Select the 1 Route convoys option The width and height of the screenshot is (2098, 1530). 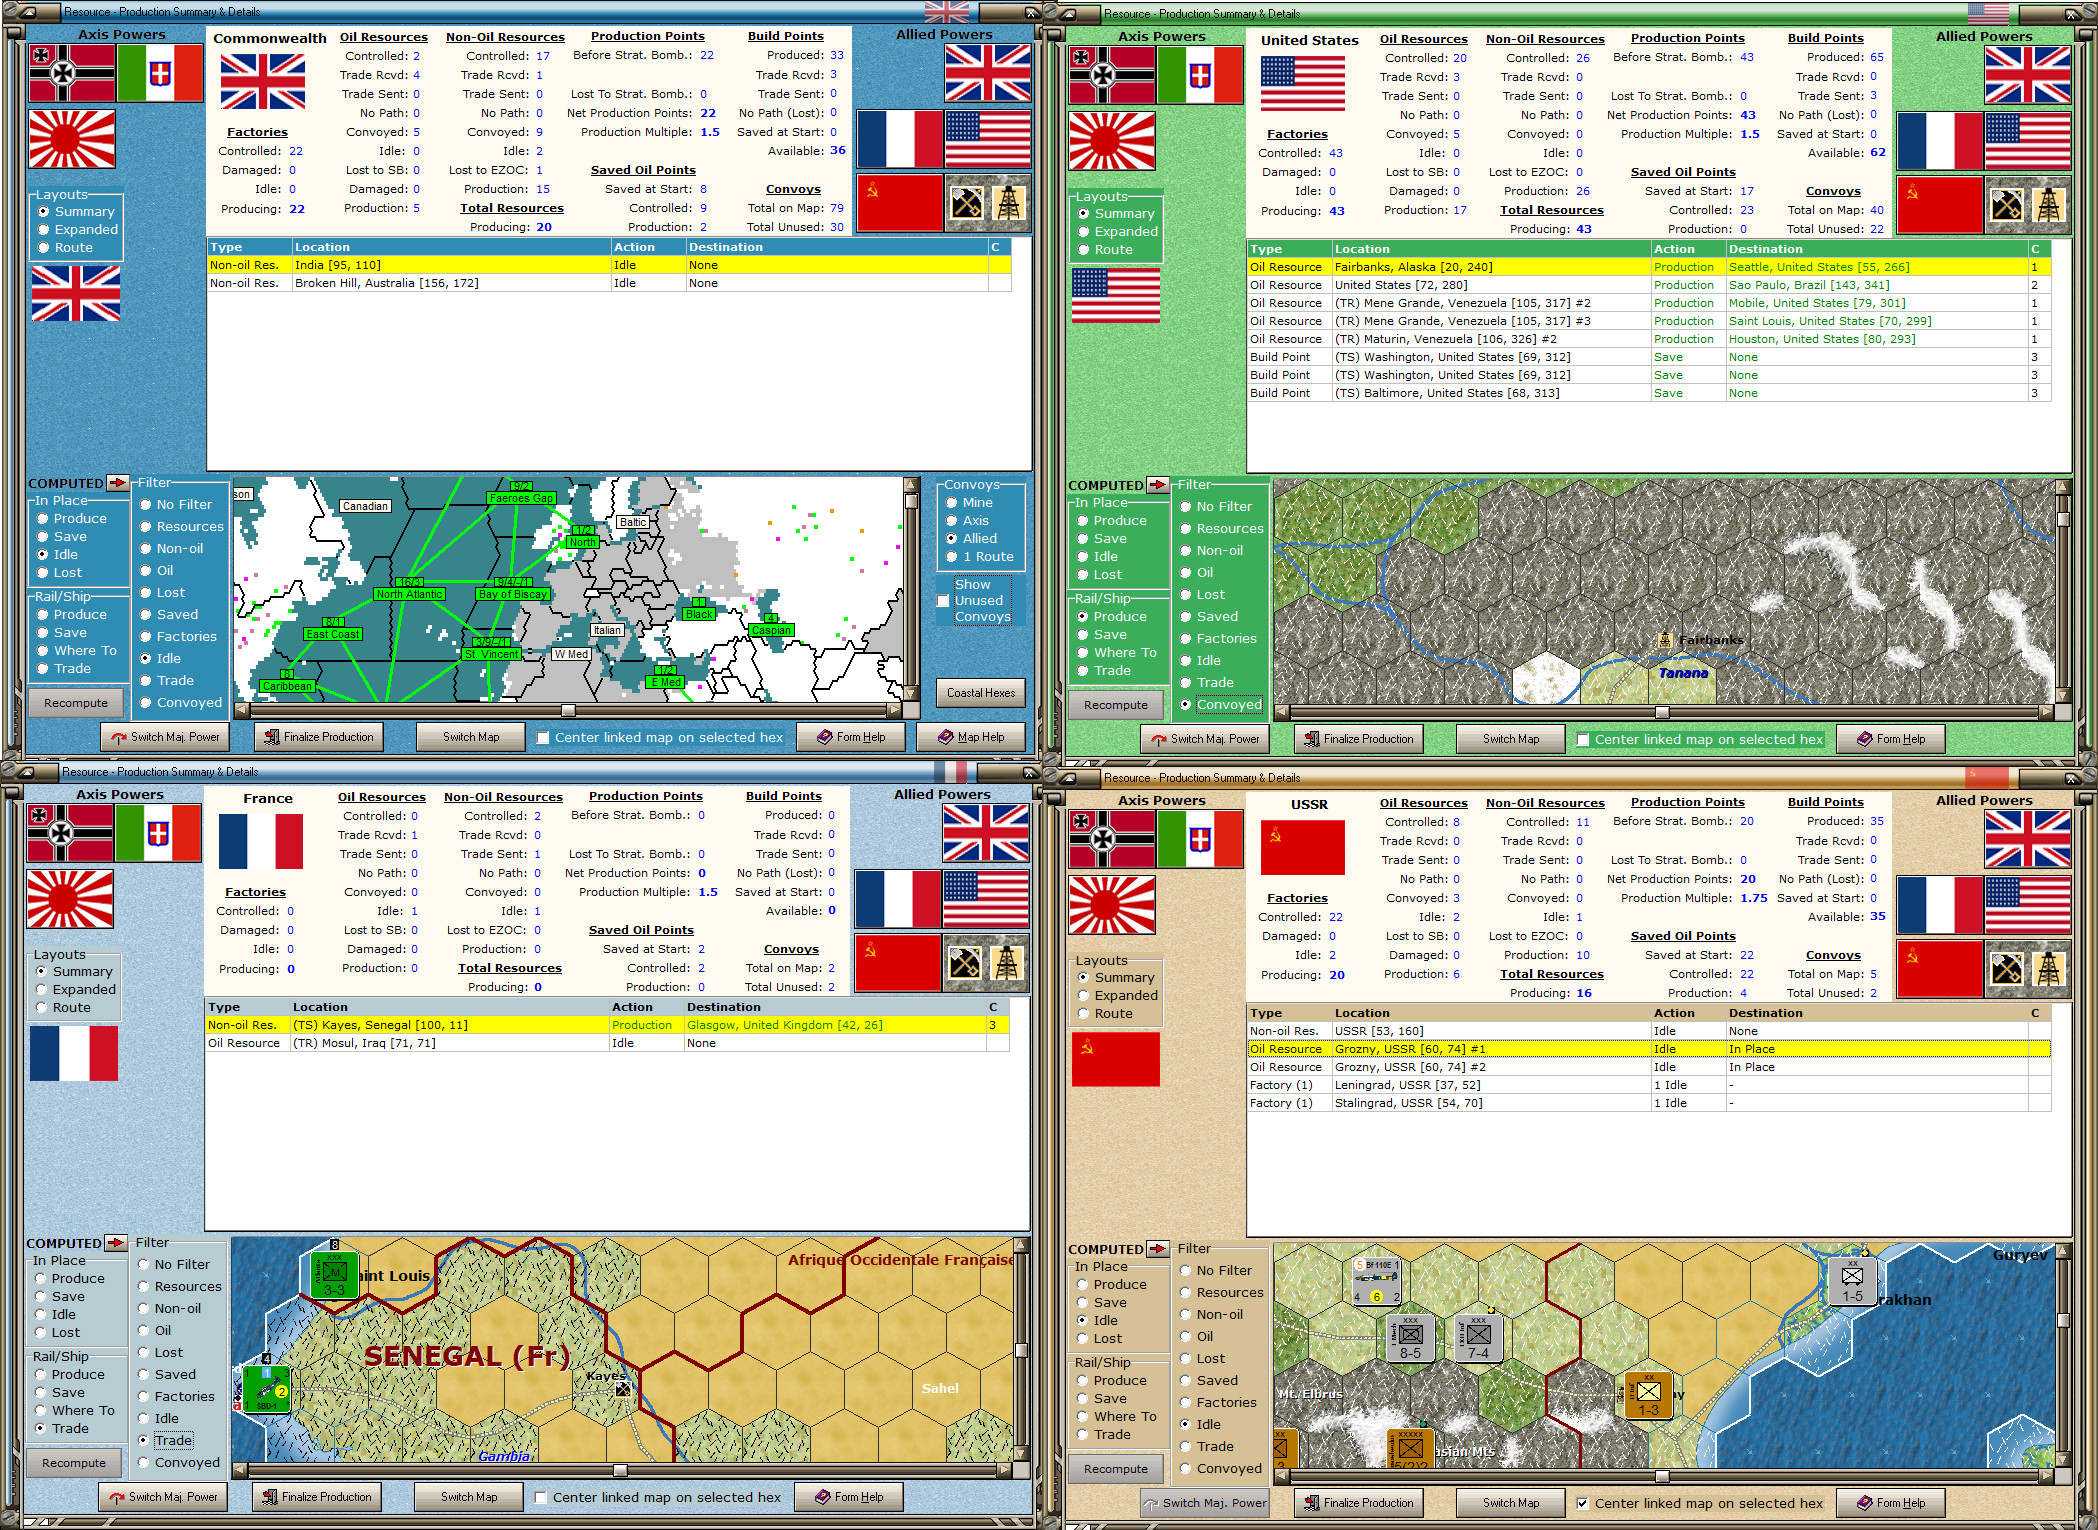click(x=980, y=557)
